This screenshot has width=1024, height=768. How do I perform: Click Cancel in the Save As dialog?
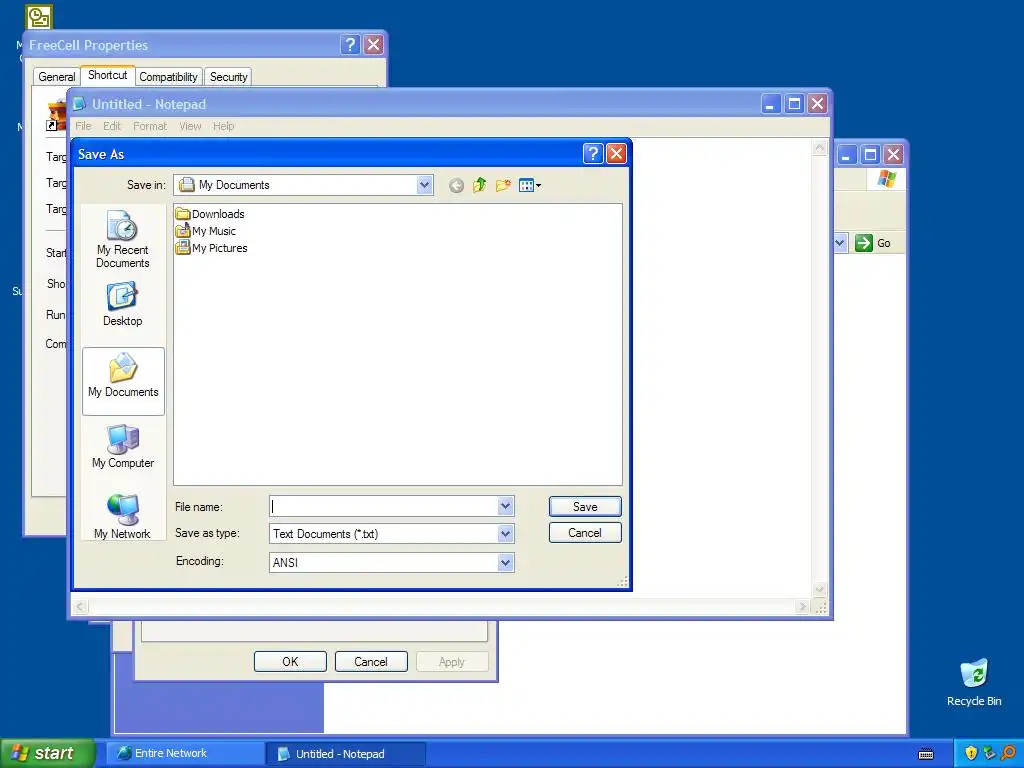coord(585,533)
